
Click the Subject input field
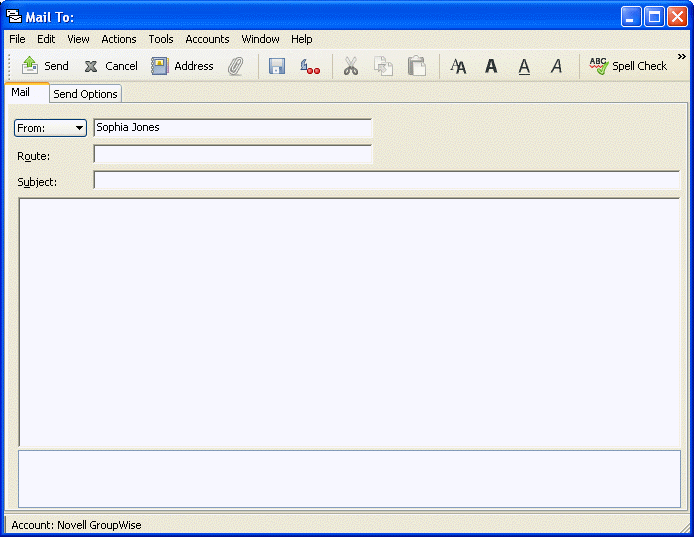(x=387, y=180)
